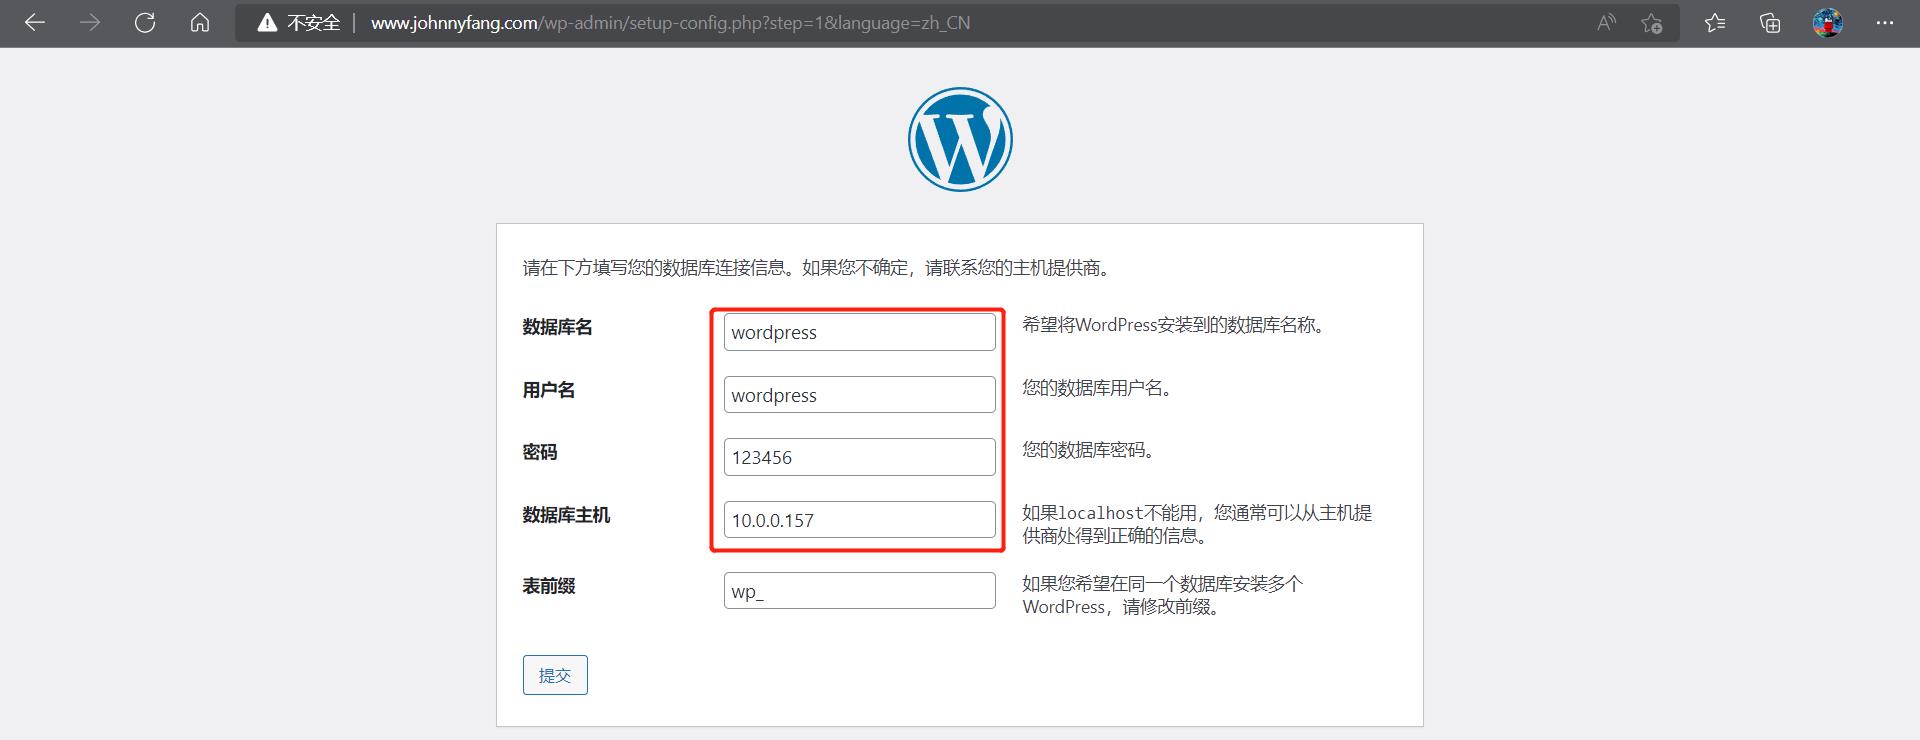Open the browser home page icon

pyautogui.click(x=200, y=23)
